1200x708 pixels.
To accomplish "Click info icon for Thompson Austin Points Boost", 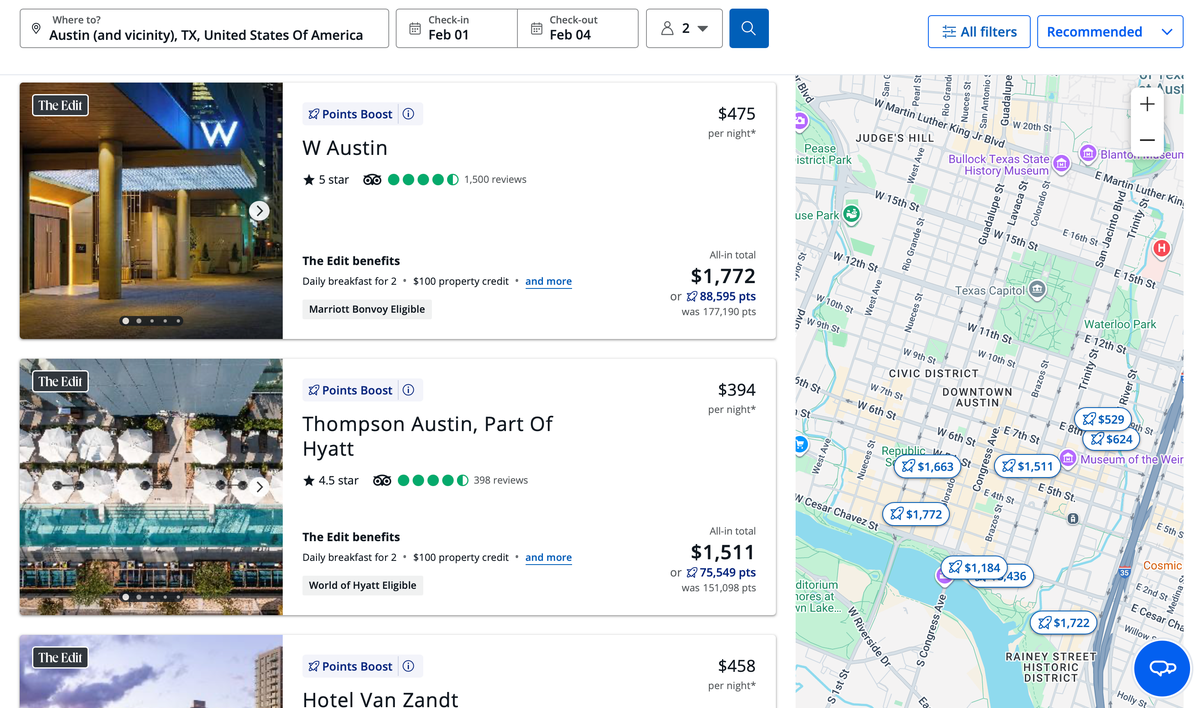I will click(x=408, y=390).
